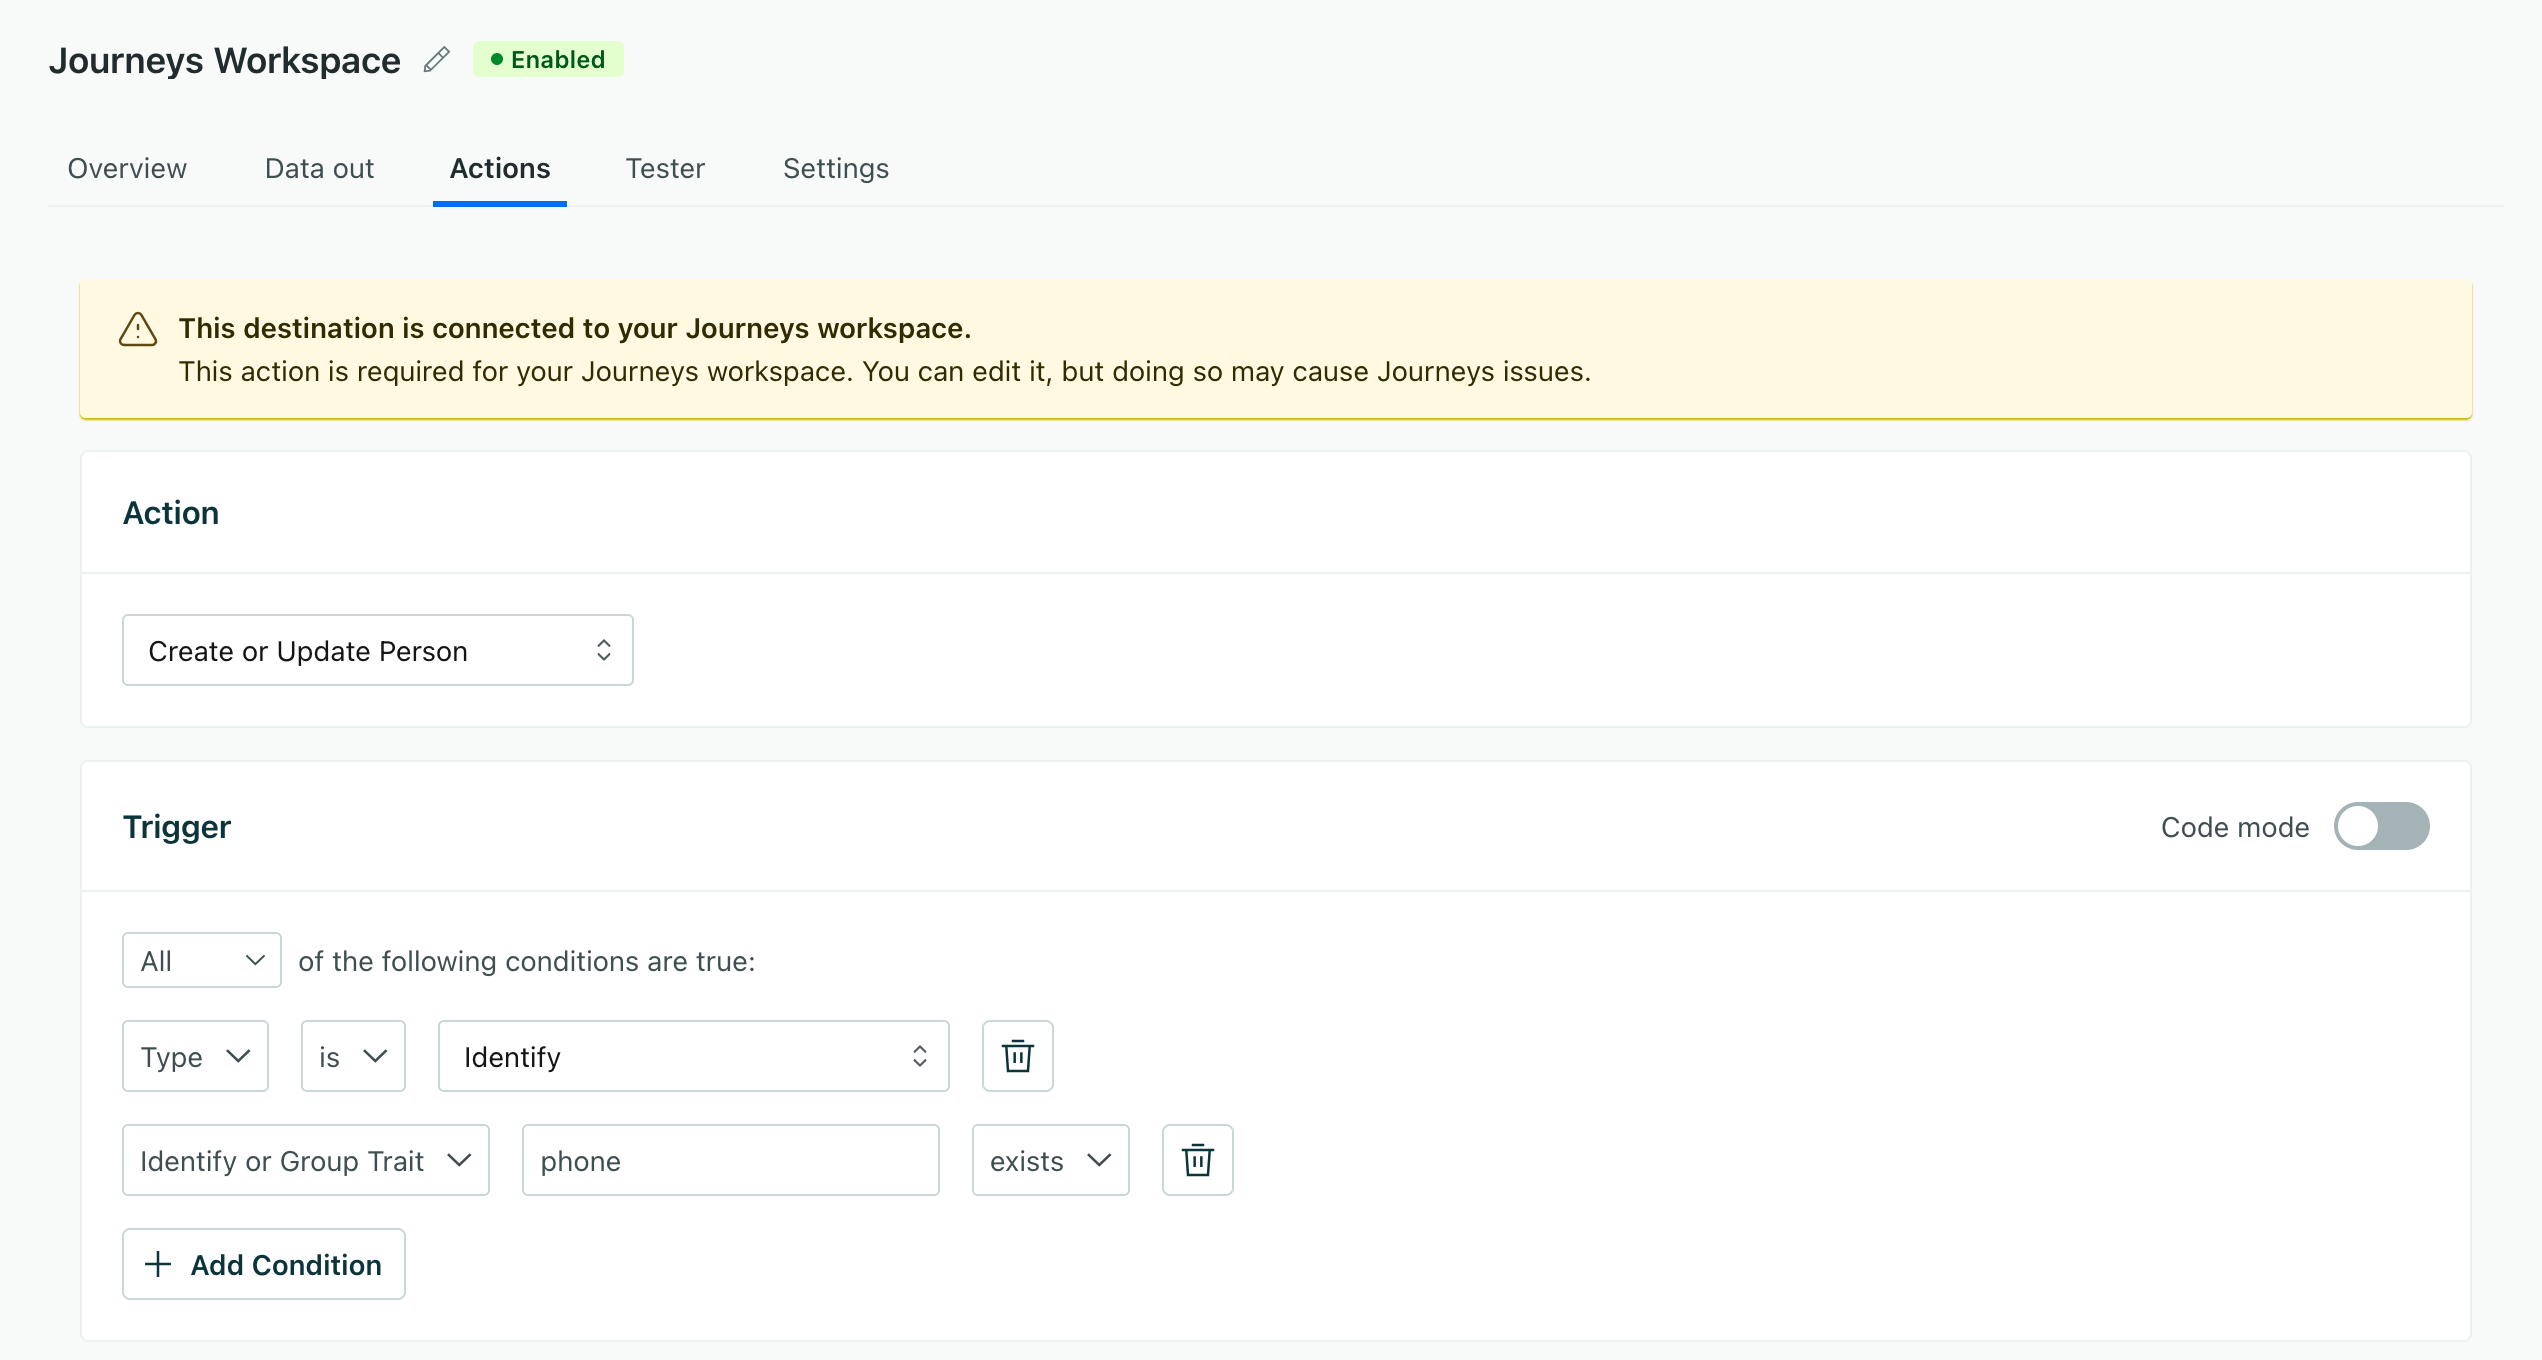Enable the Code mode toggle
This screenshot has width=2542, height=1360.
tap(2382, 826)
